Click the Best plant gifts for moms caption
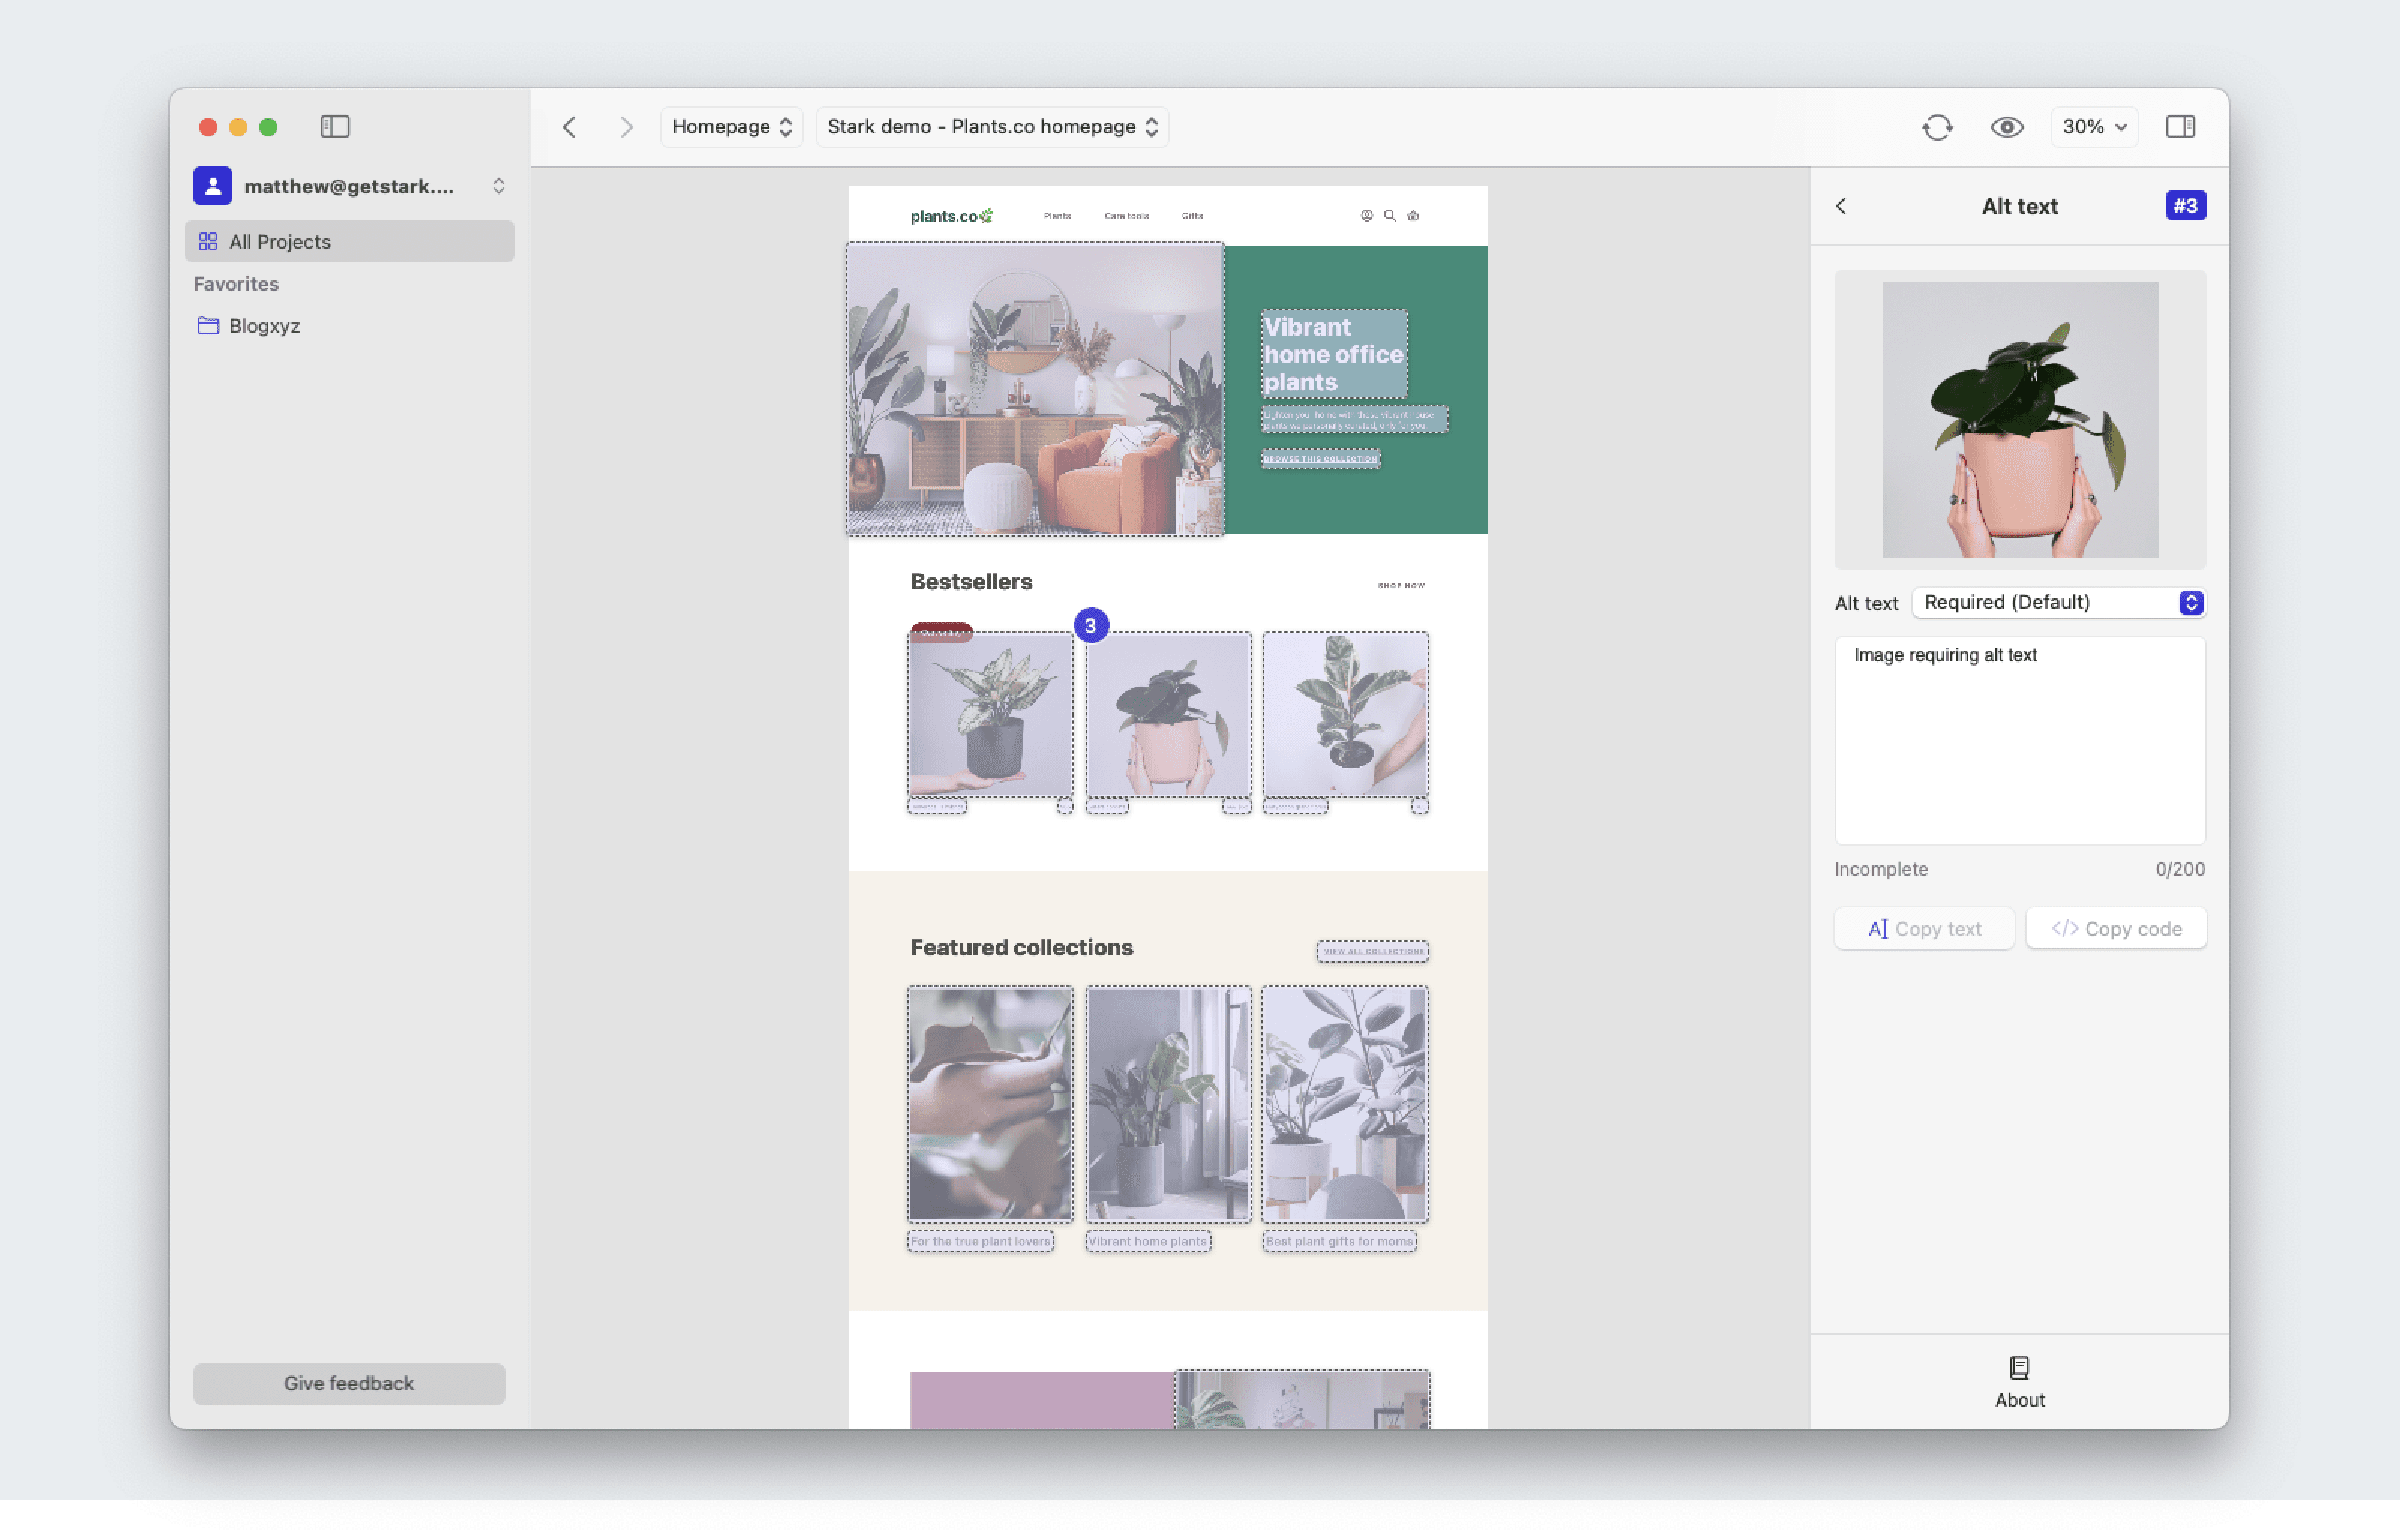This screenshot has width=2400, height=1540. tap(1340, 1242)
